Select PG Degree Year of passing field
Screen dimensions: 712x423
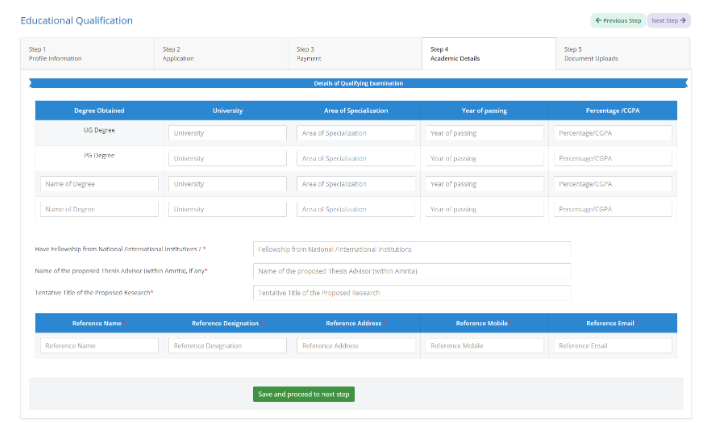484,158
